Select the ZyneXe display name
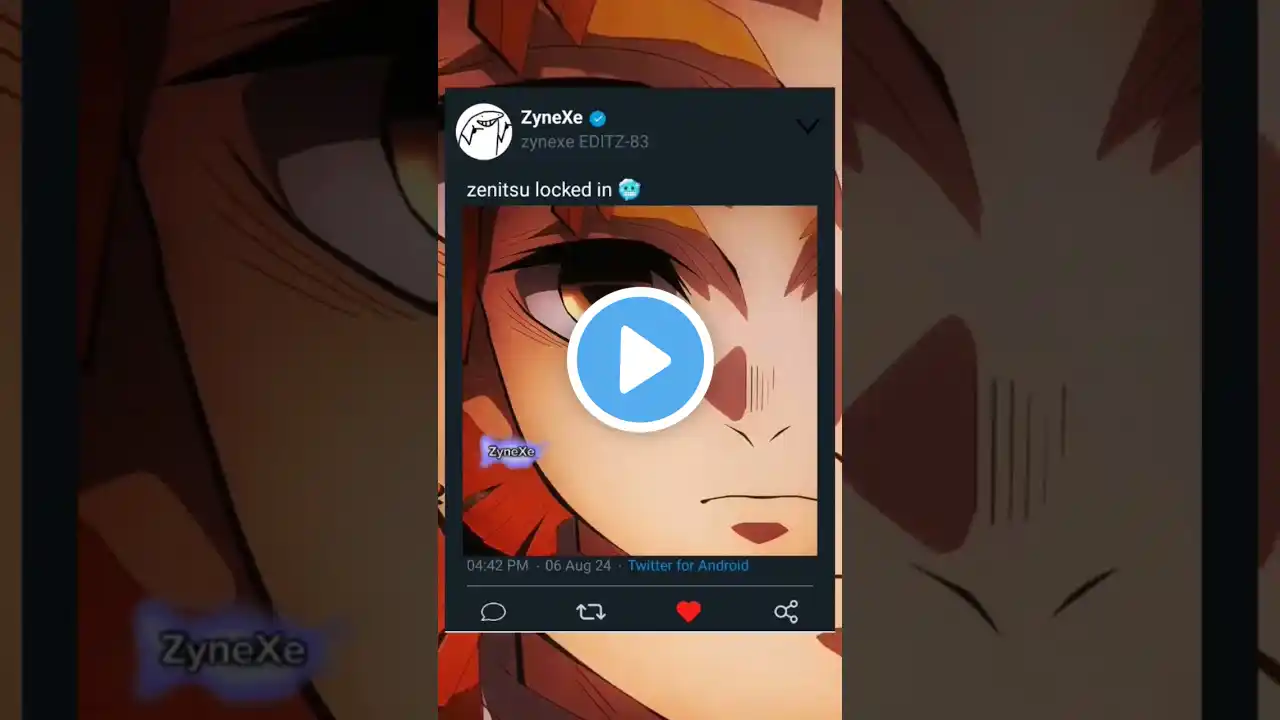The width and height of the screenshot is (1280, 720). (551, 118)
